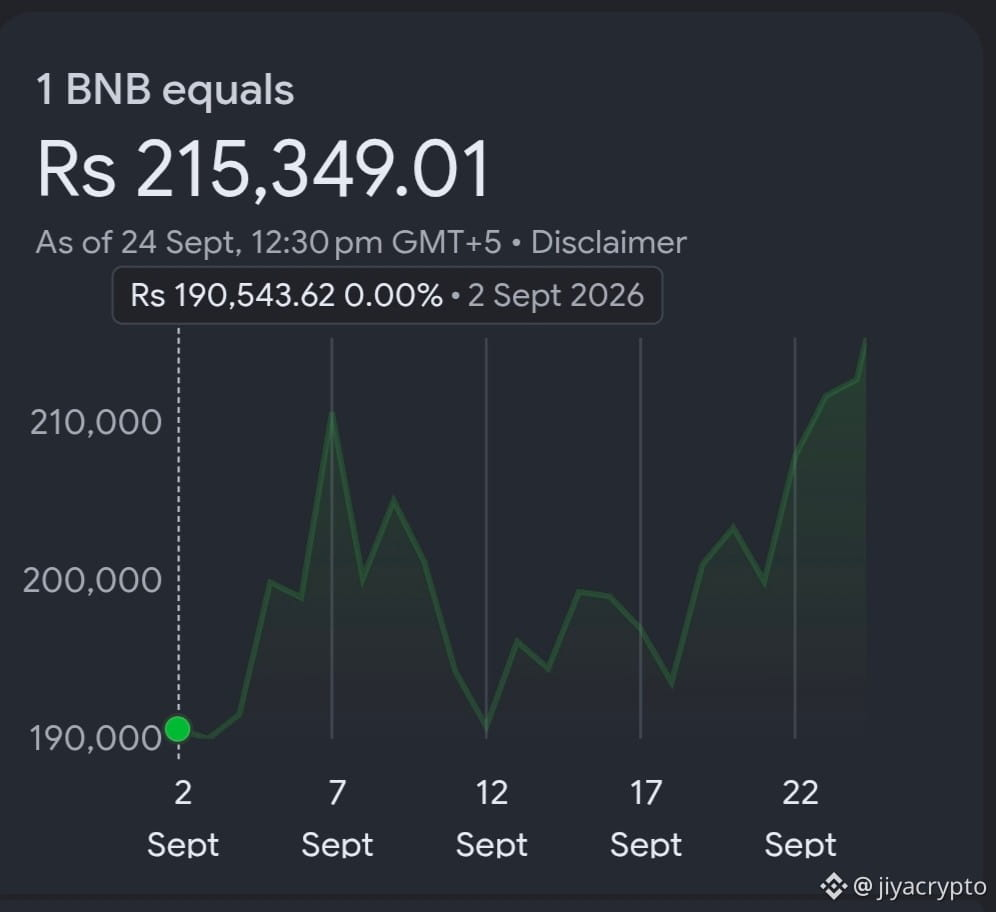Click the Rs 190,543.62 tooltip box
Viewport: 996px width, 912px height.
click(x=387, y=295)
